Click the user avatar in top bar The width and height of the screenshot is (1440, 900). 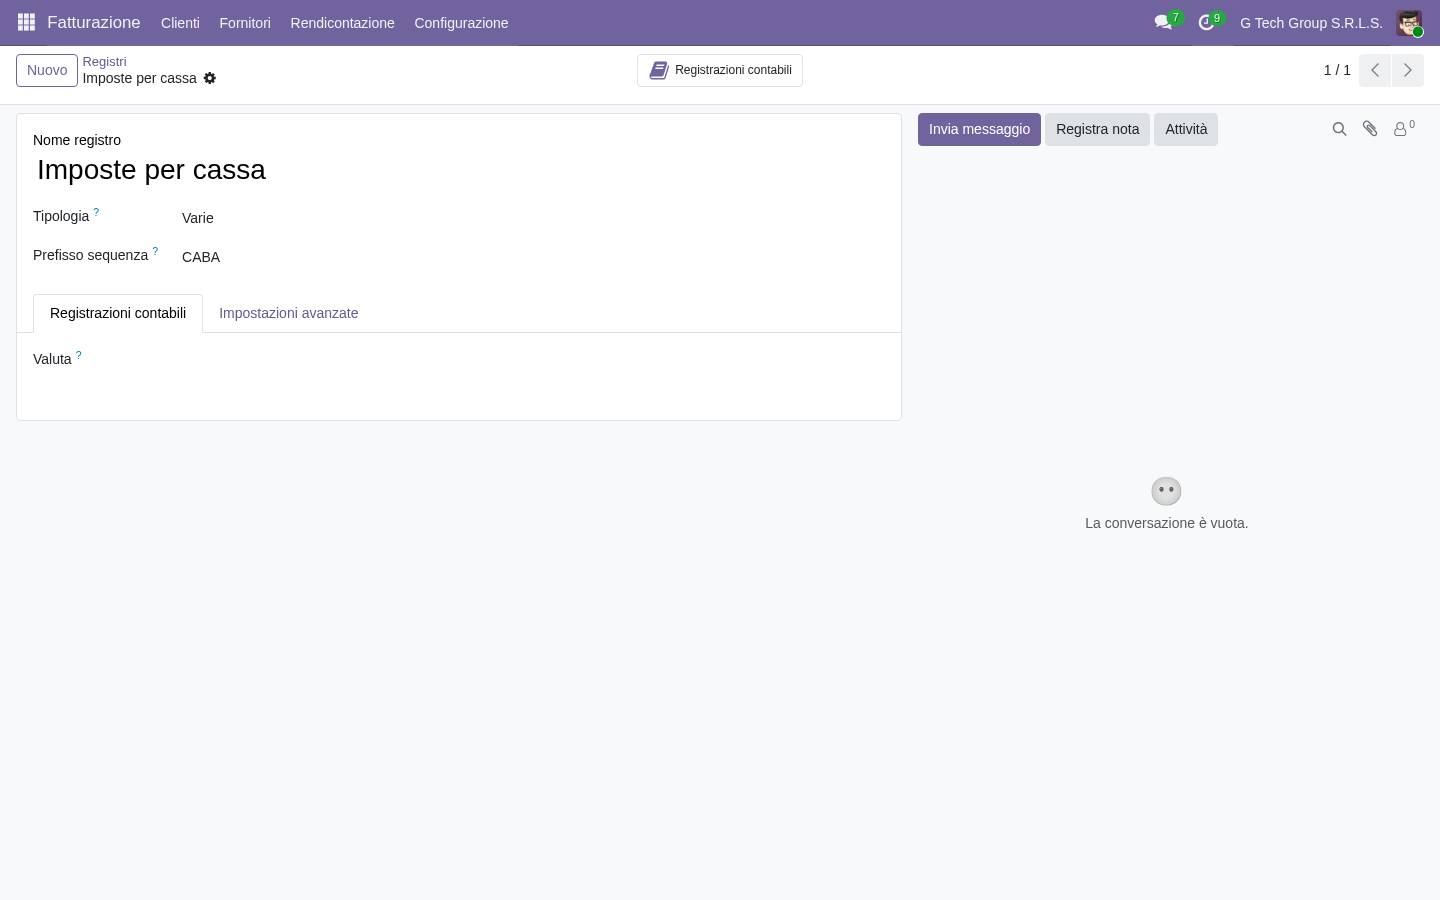[1409, 23]
